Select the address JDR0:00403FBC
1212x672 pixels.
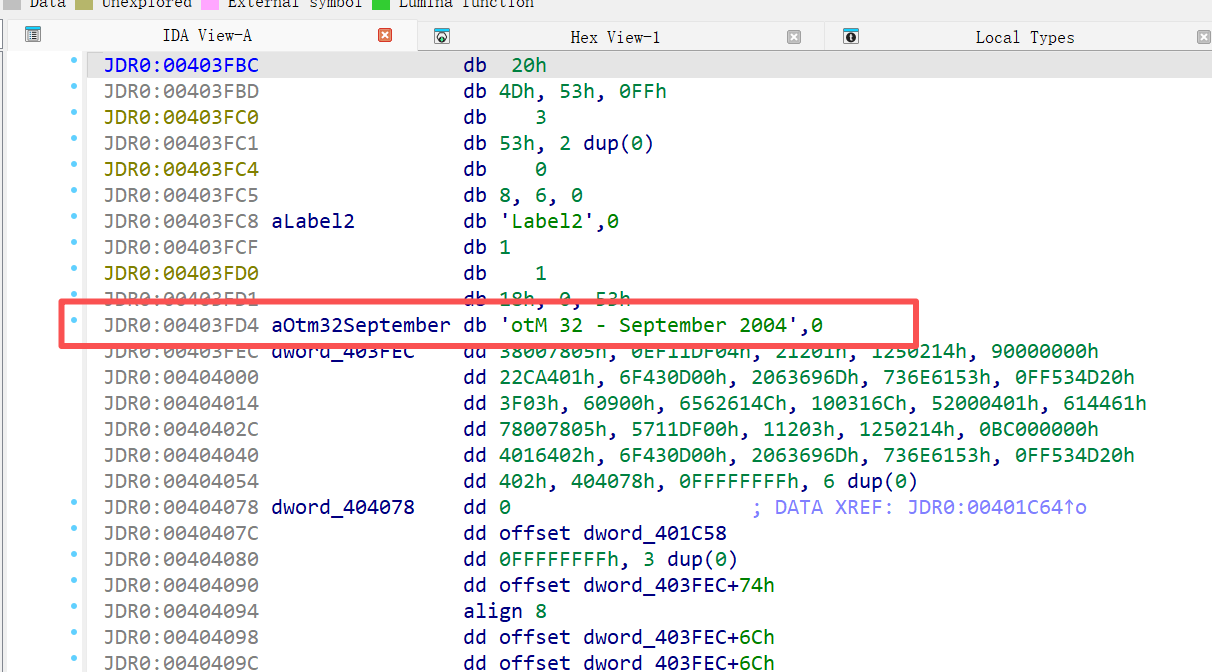[x=181, y=65]
